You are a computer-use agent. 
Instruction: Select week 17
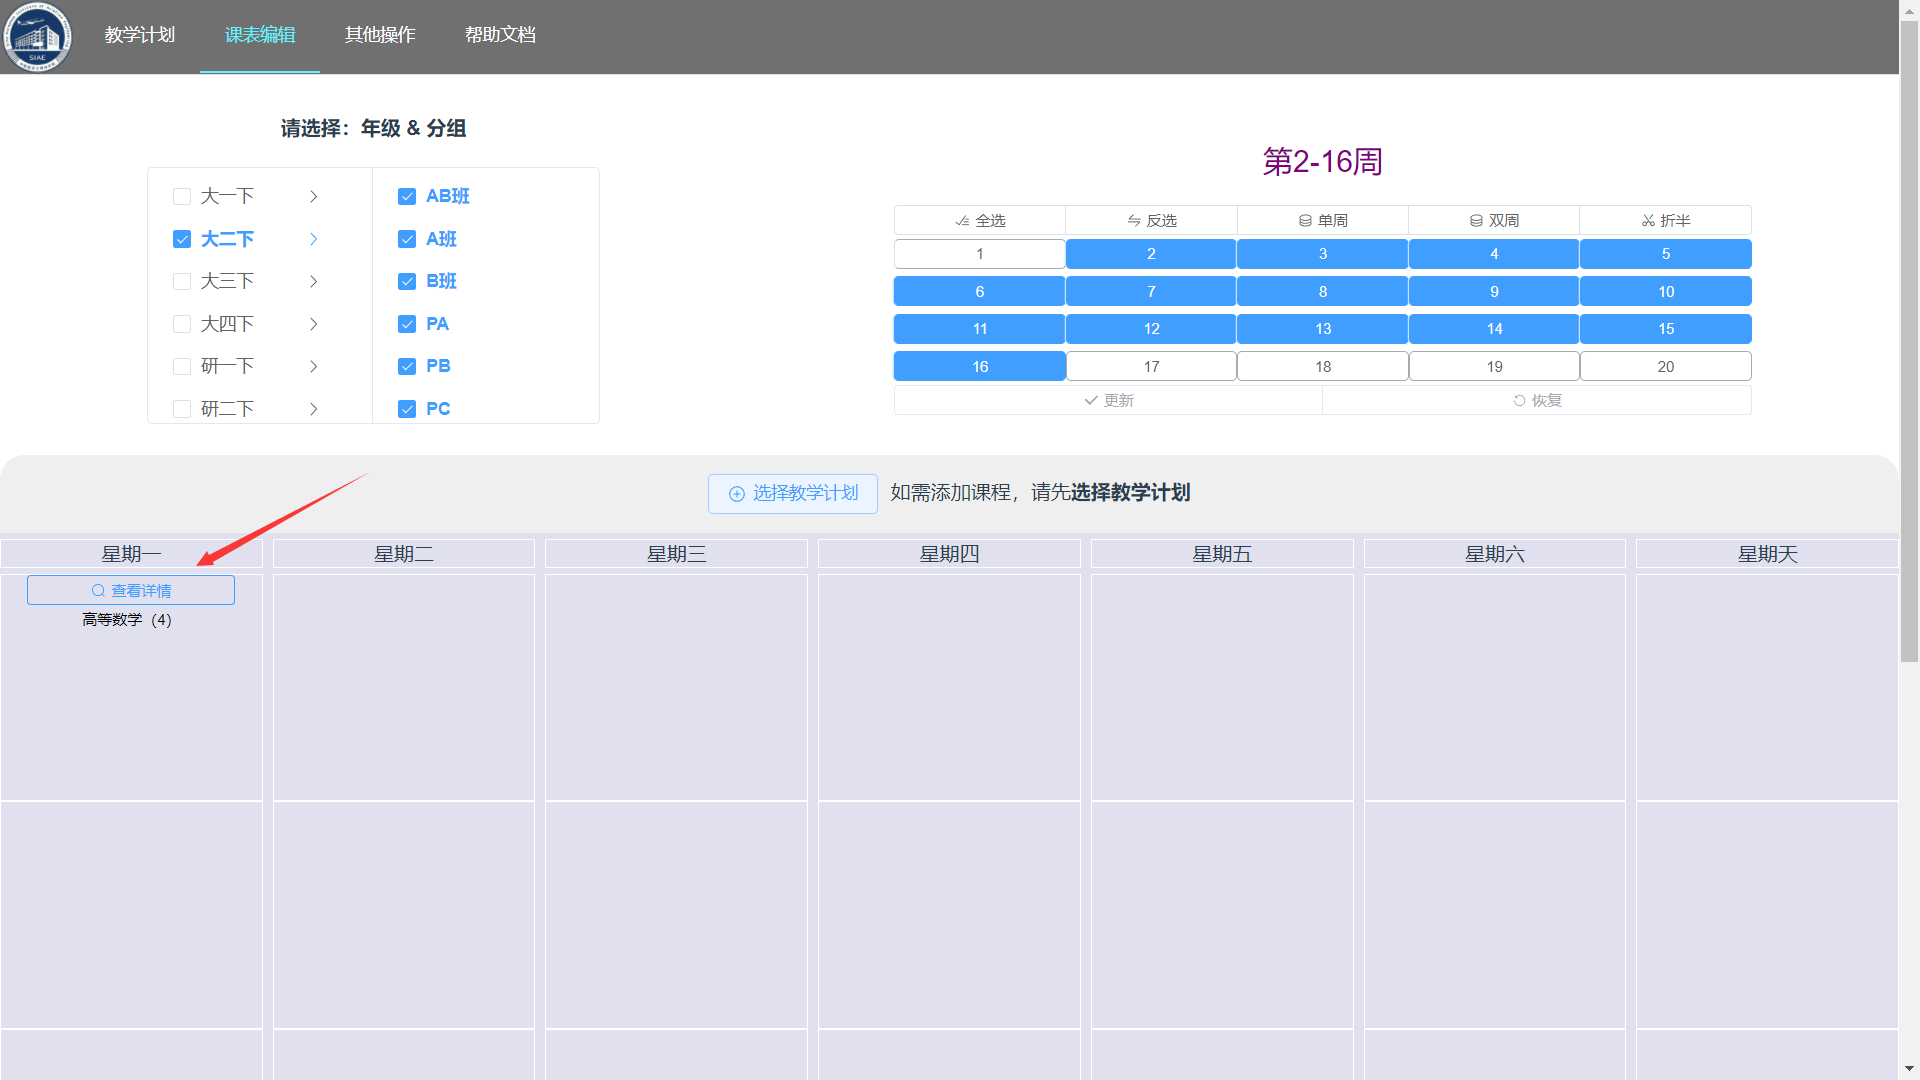coord(1151,366)
